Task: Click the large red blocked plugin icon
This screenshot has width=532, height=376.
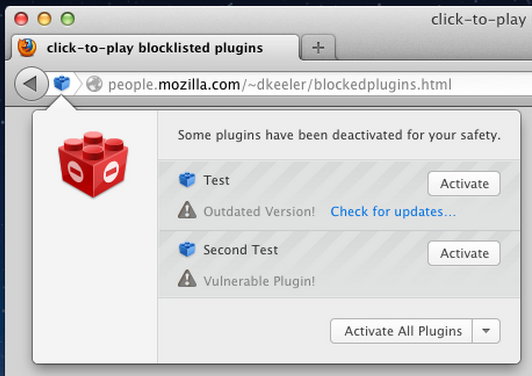Action: (93, 164)
